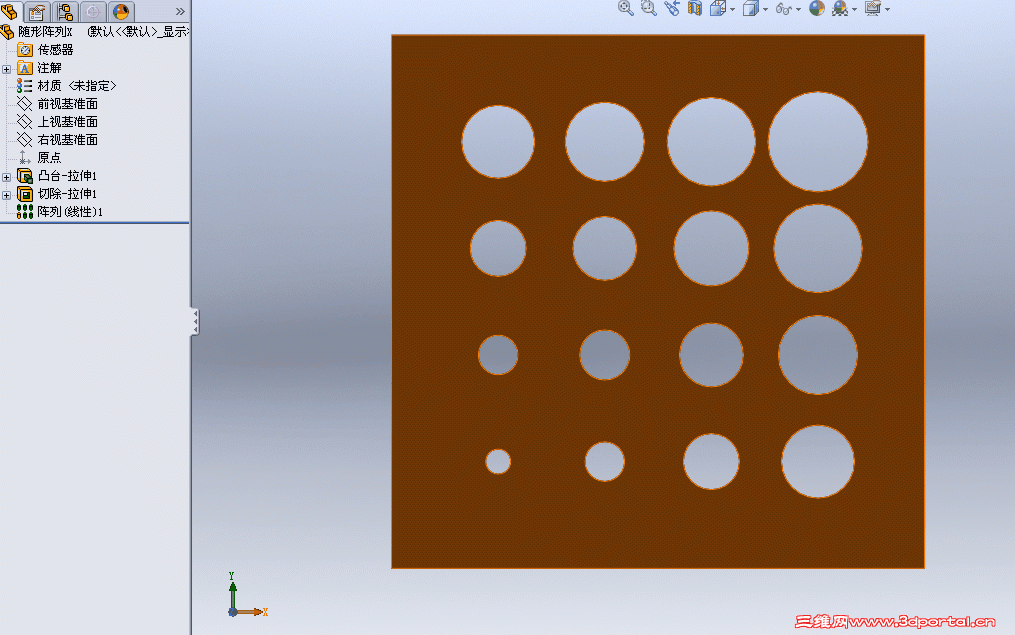
Task: Expand the 注解 annotations folder
Action: tap(6, 67)
